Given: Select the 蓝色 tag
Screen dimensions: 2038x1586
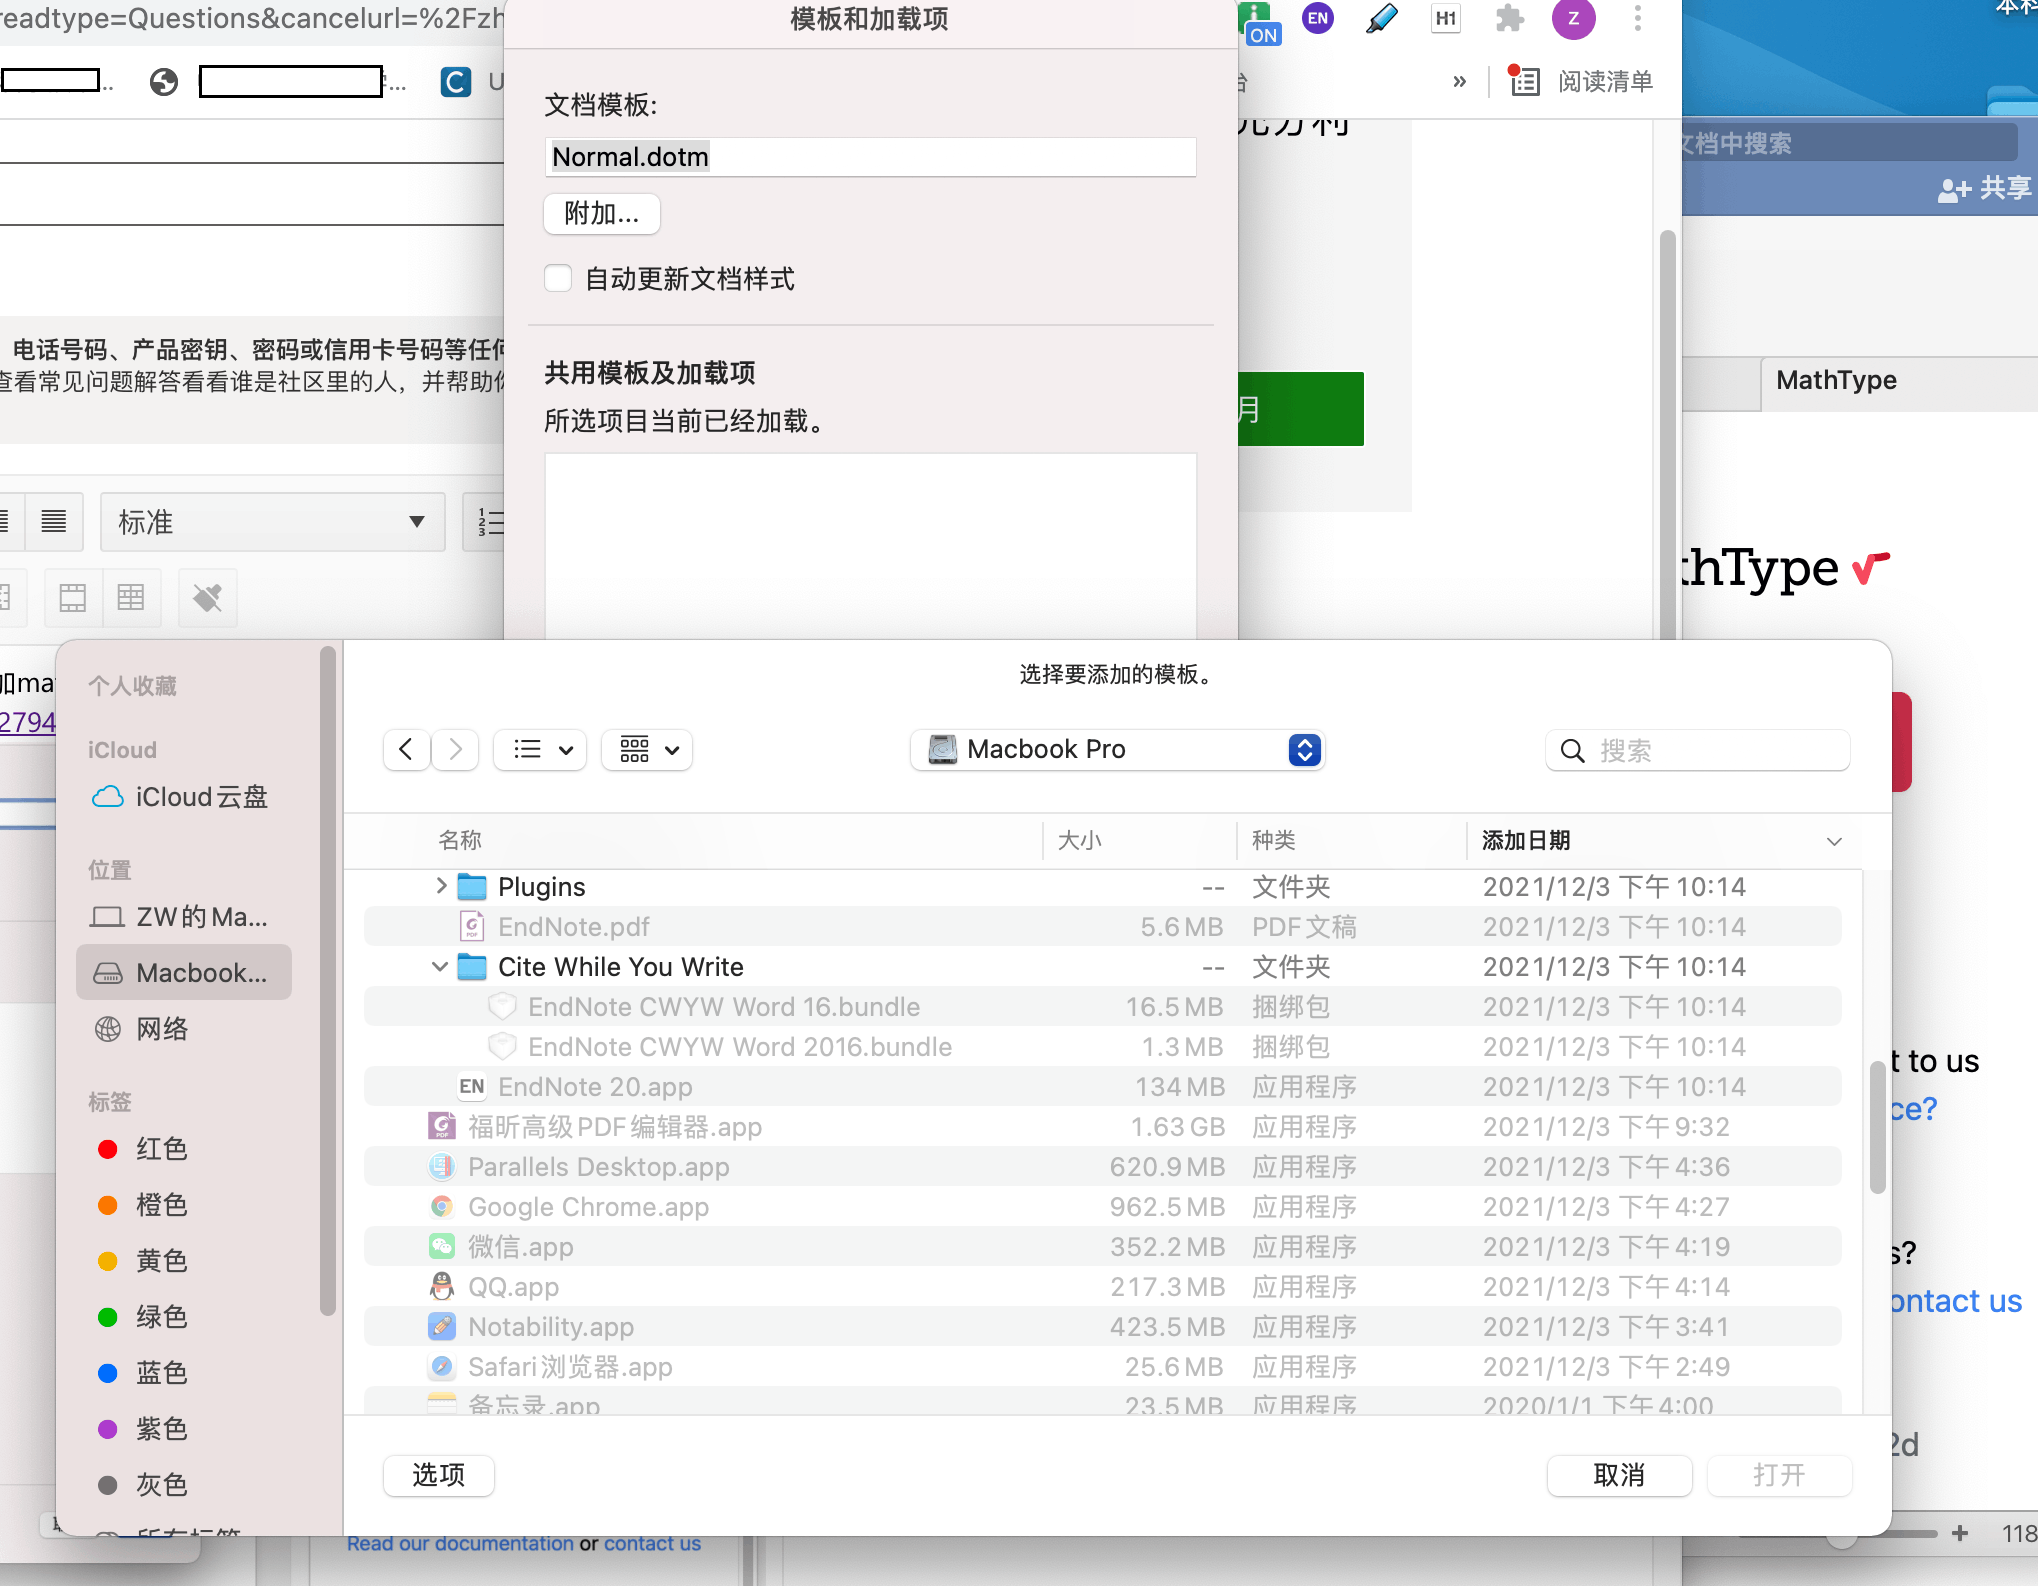Looking at the screenshot, I should [184, 1373].
